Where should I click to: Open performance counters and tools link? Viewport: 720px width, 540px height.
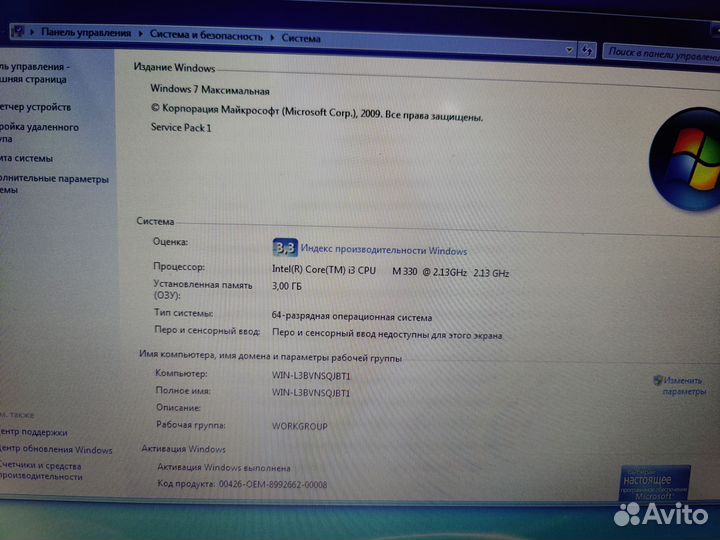[x=41, y=471]
